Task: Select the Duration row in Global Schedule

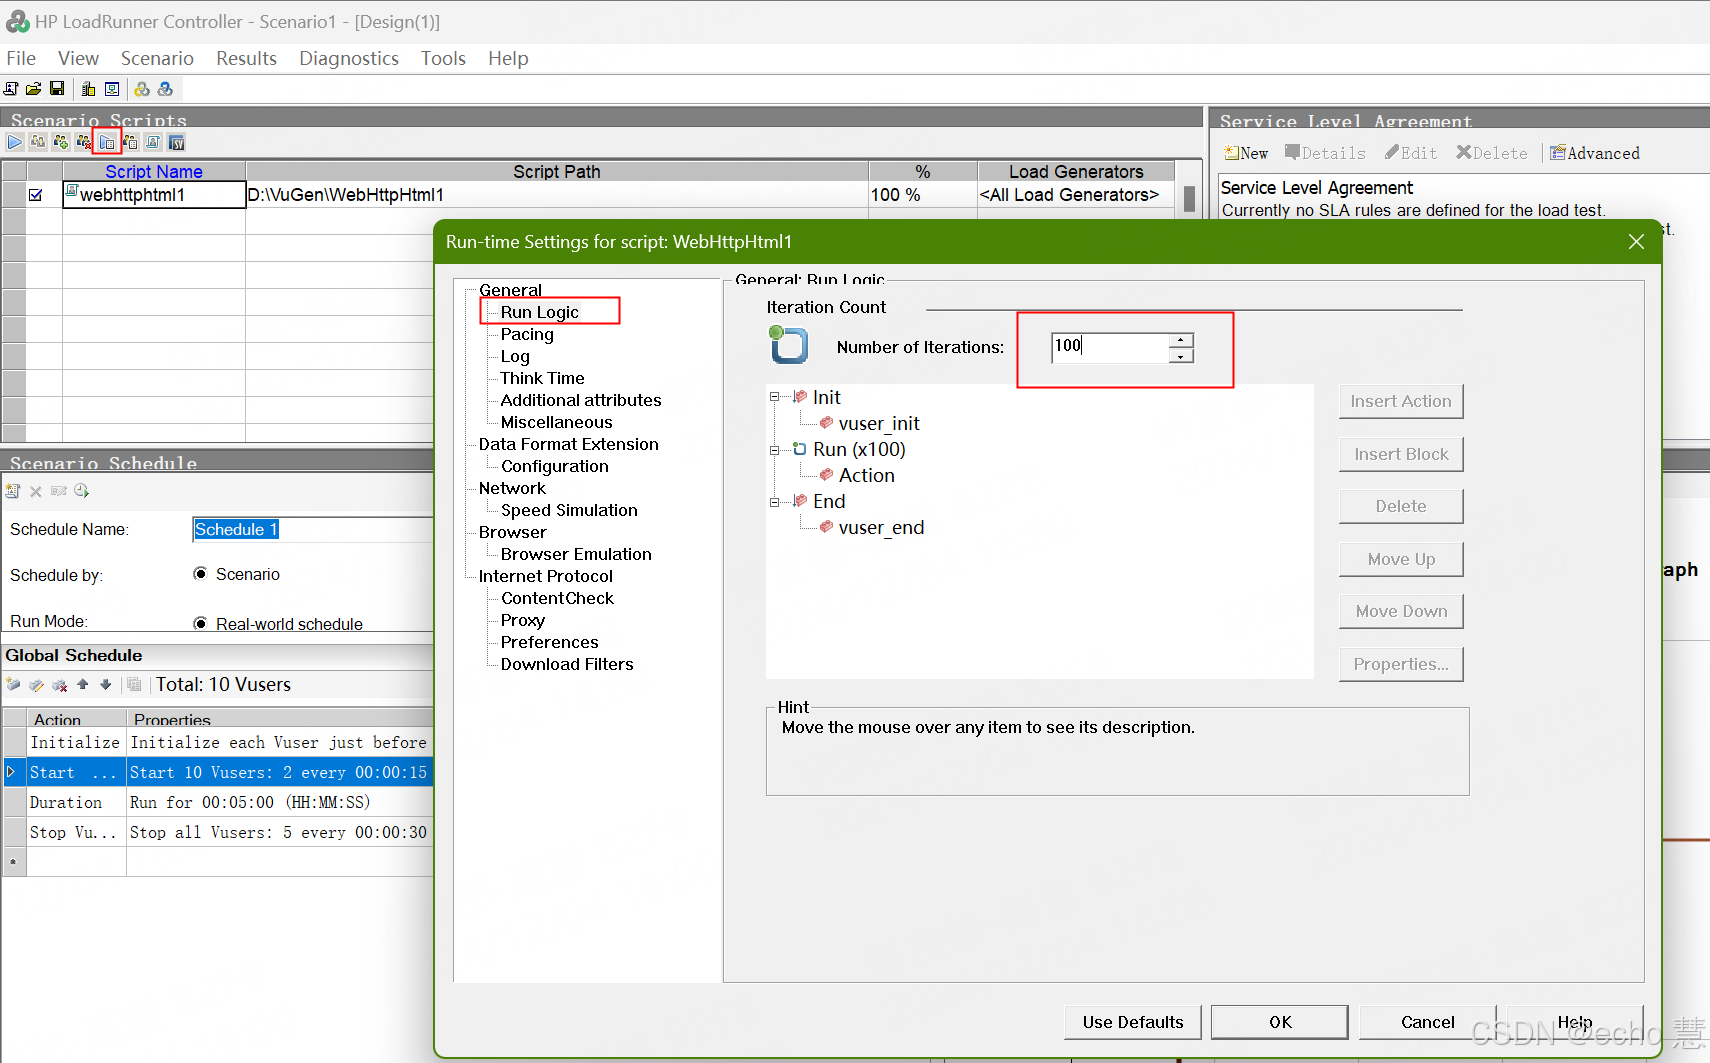Action: click(x=217, y=802)
